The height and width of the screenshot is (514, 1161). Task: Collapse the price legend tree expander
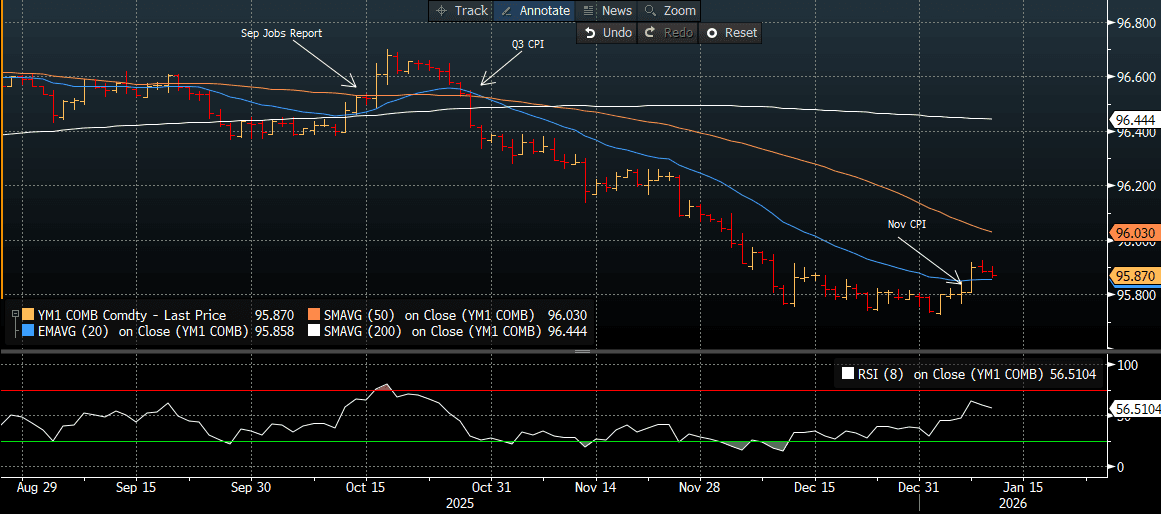(13, 316)
